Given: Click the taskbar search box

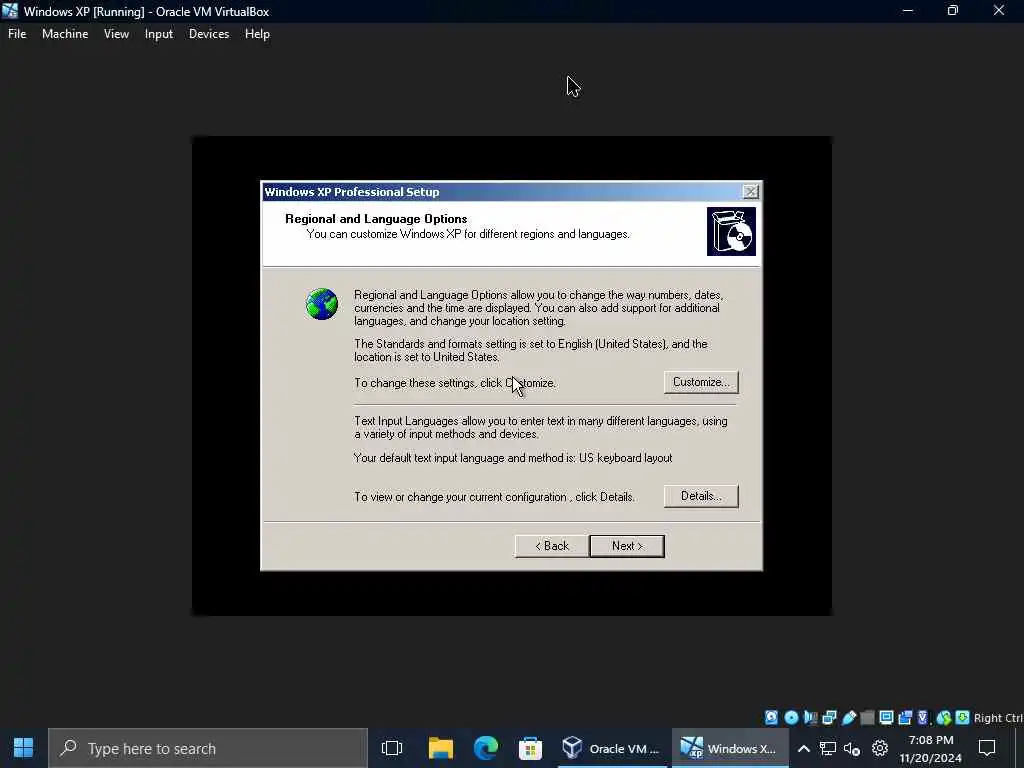Looking at the screenshot, I should click(208, 748).
